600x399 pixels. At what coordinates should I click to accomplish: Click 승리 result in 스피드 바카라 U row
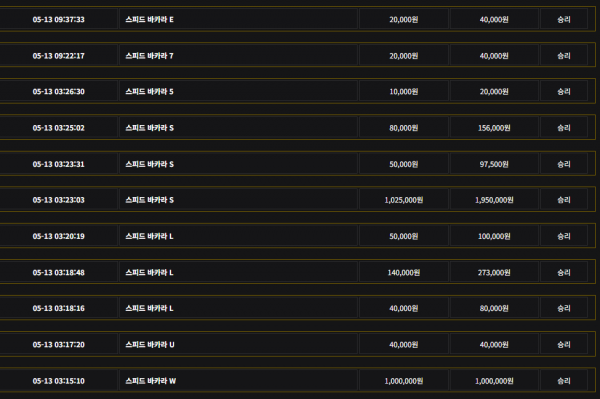[564, 345]
